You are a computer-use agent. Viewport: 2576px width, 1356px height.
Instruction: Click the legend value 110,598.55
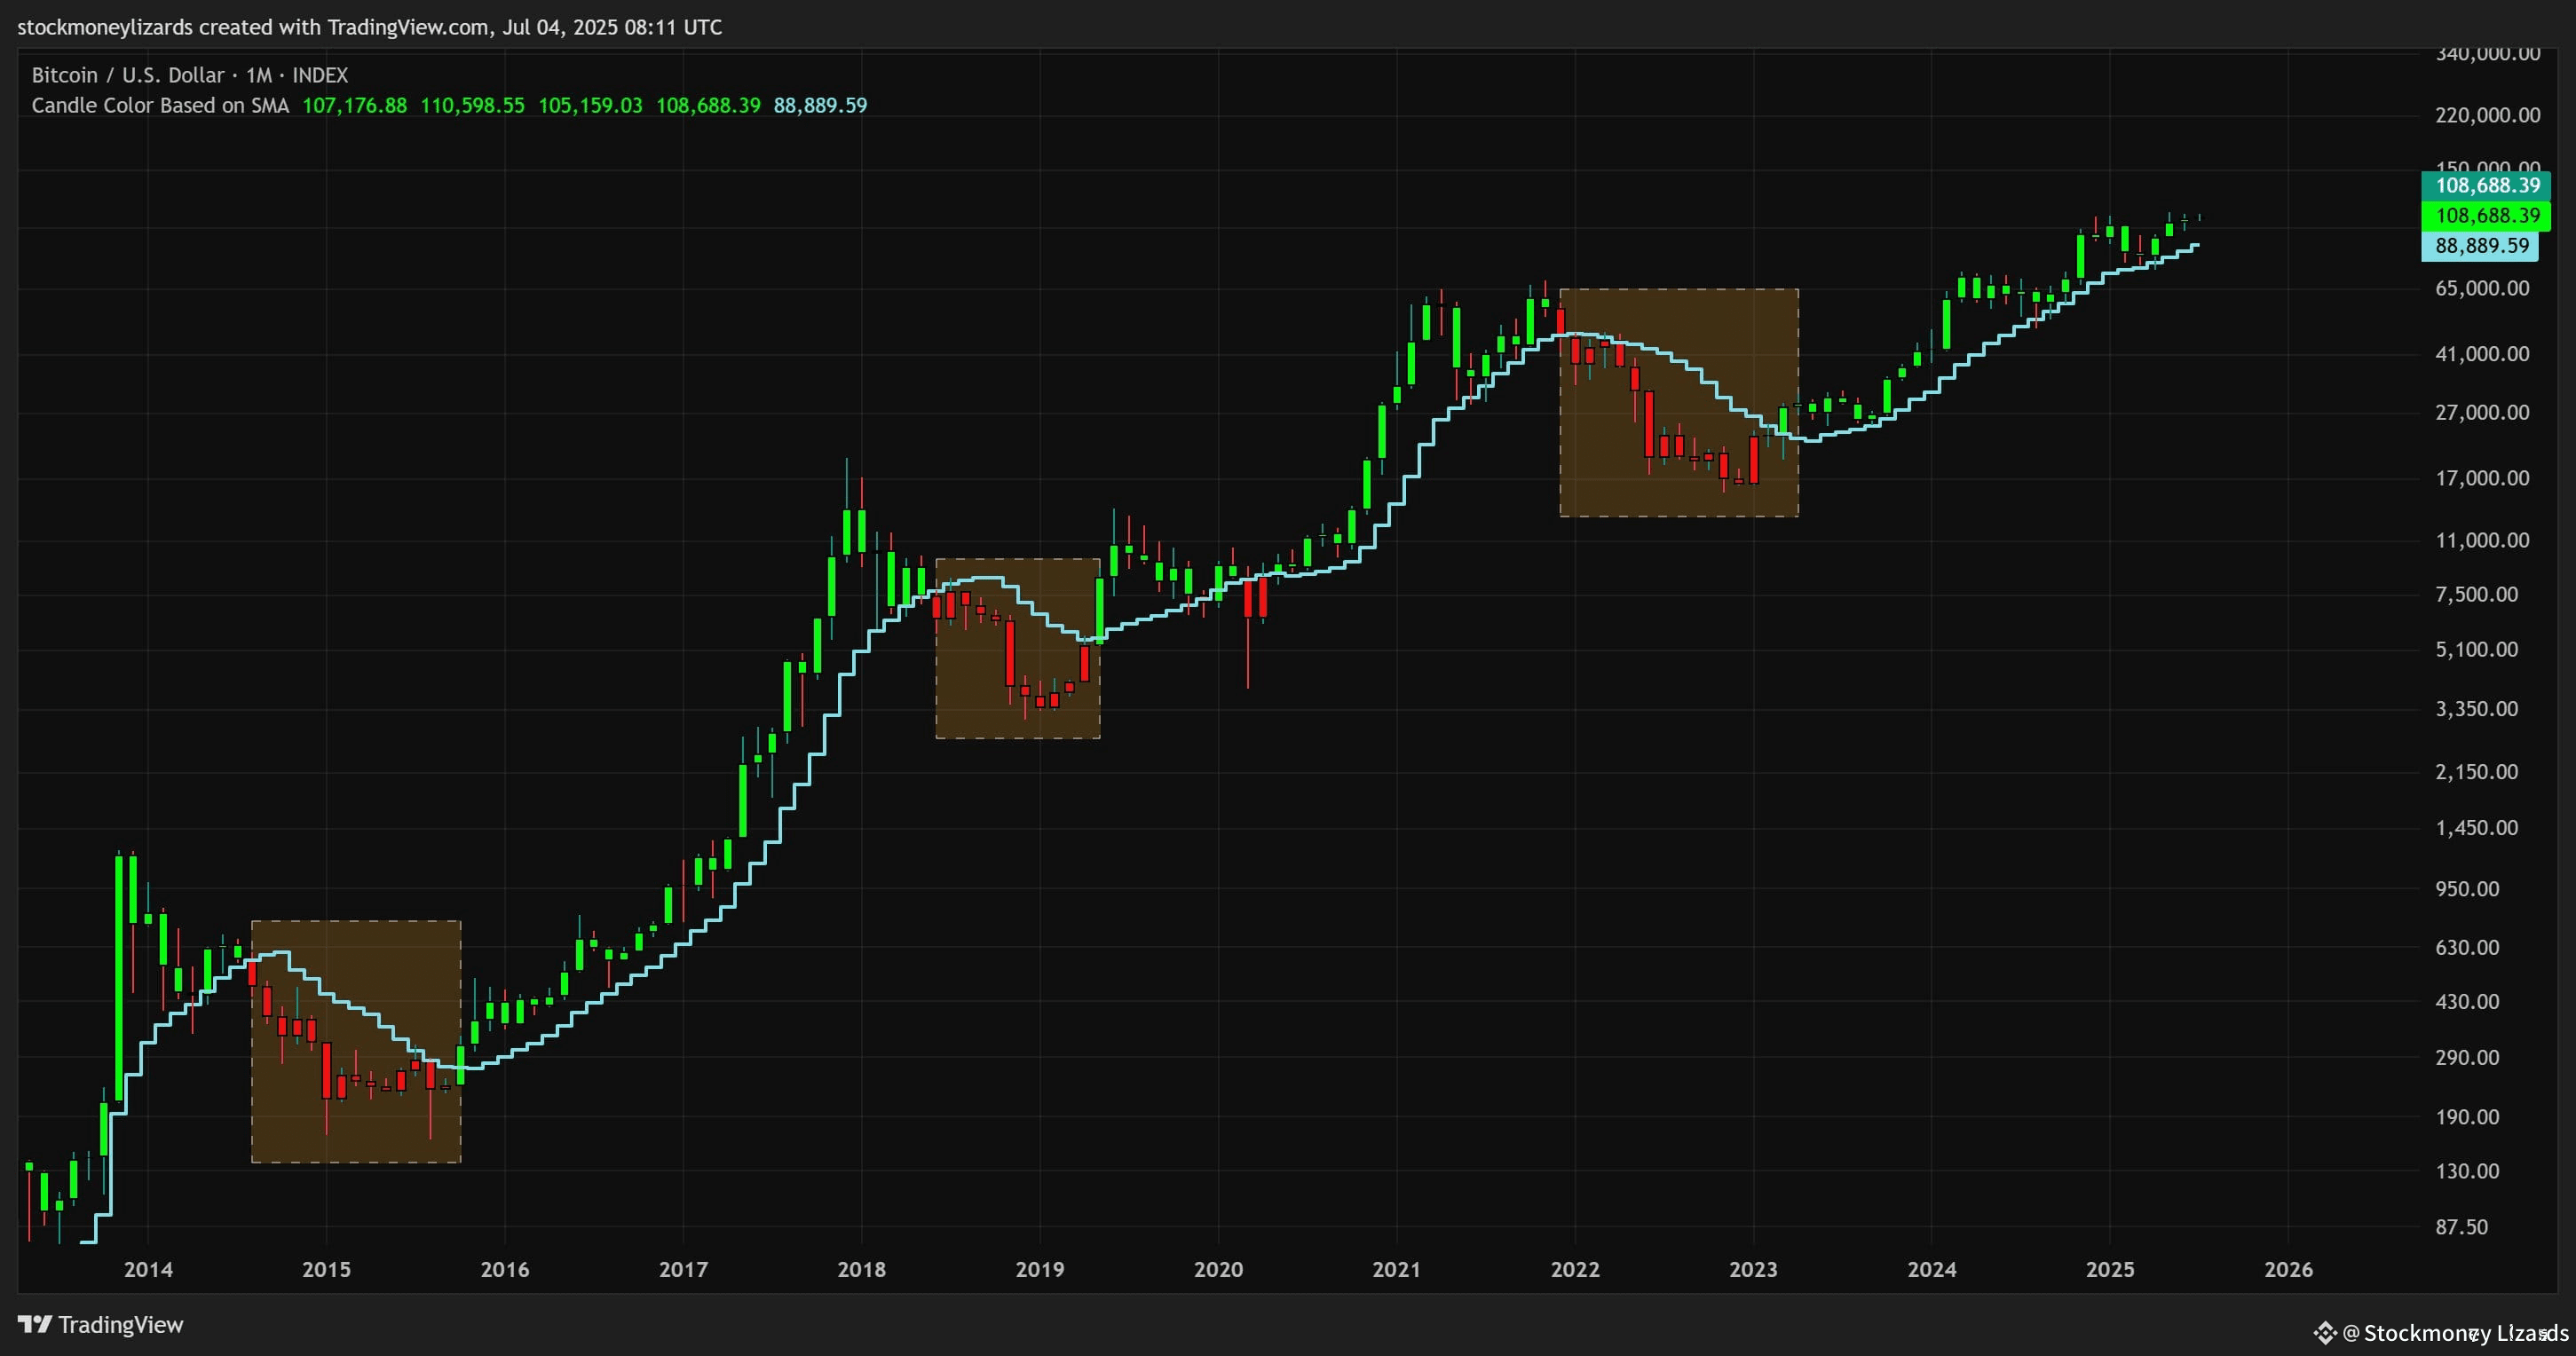click(x=472, y=105)
